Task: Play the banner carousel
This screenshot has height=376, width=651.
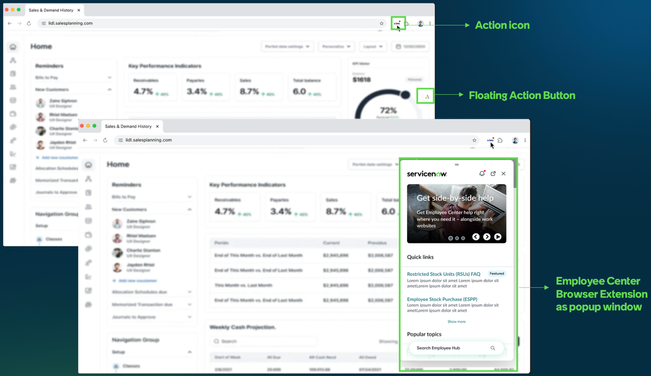Action: click(x=497, y=237)
